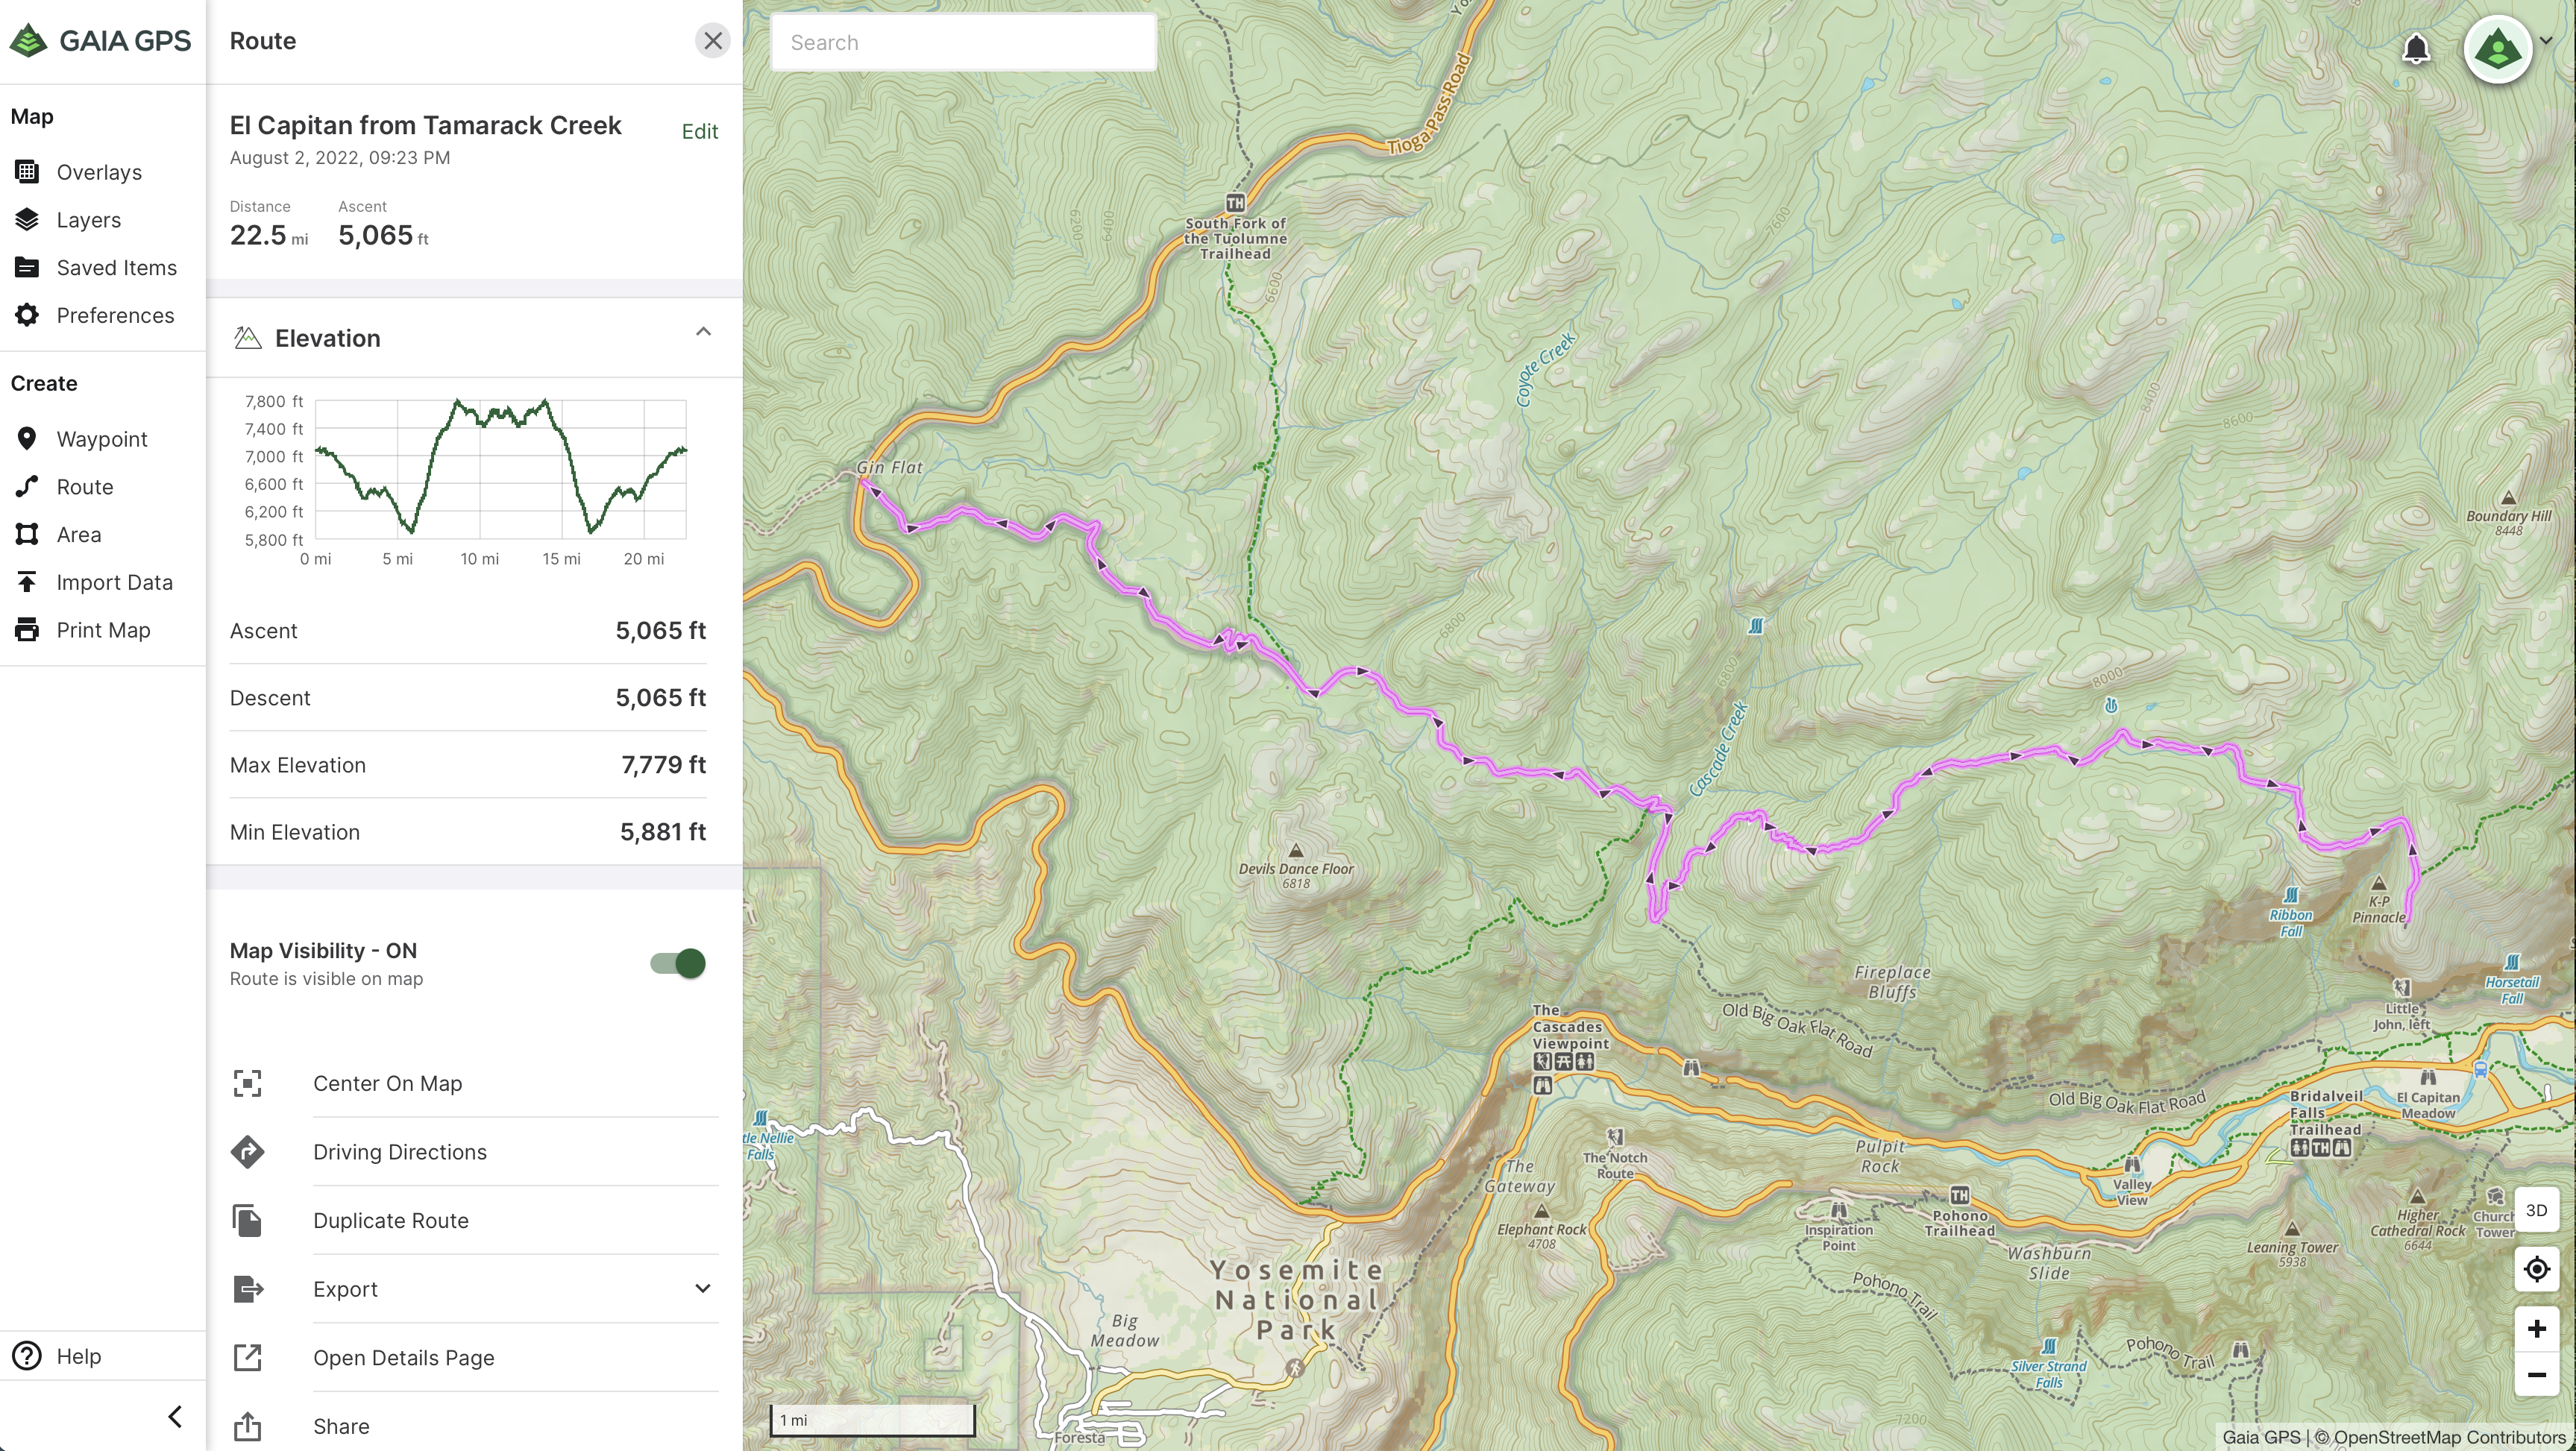Viewport: 2576px width, 1451px height.
Task: Click the Pohono Trailhead marker
Action: pos(1959,1195)
